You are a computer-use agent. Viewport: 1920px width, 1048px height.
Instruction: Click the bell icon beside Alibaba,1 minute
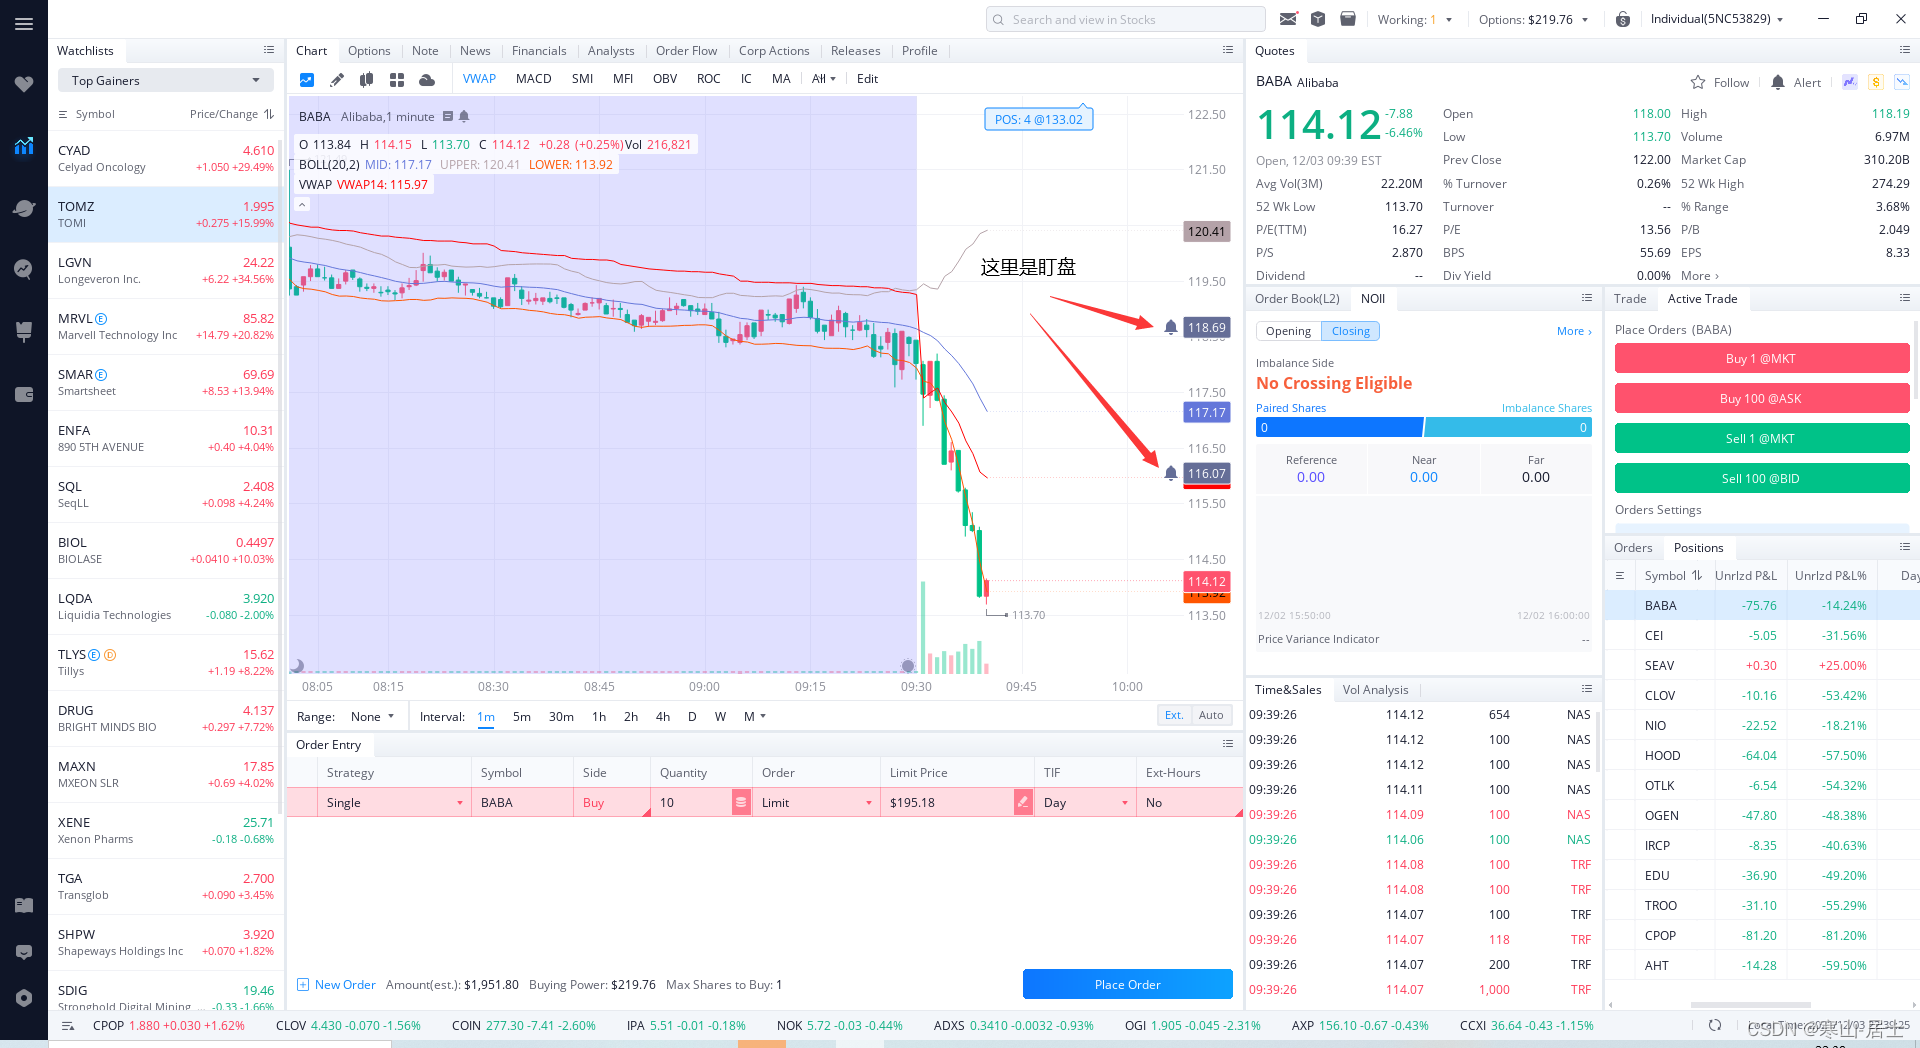pyautogui.click(x=464, y=117)
